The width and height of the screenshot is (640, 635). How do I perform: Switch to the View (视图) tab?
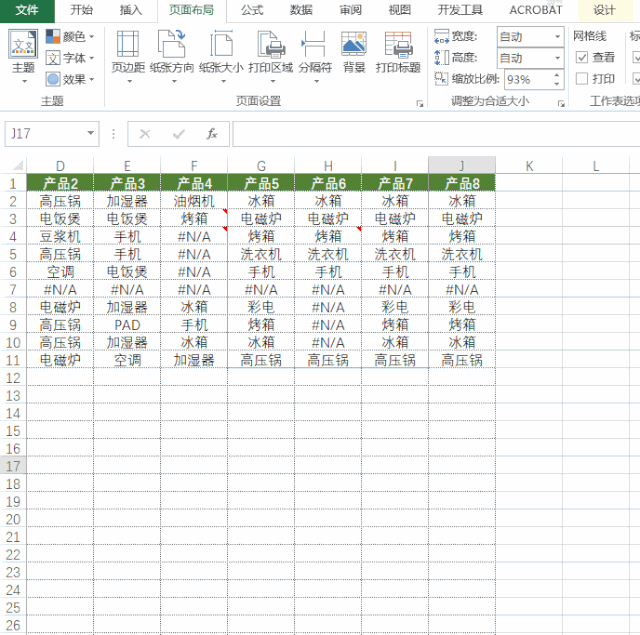(x=400, y=10)
